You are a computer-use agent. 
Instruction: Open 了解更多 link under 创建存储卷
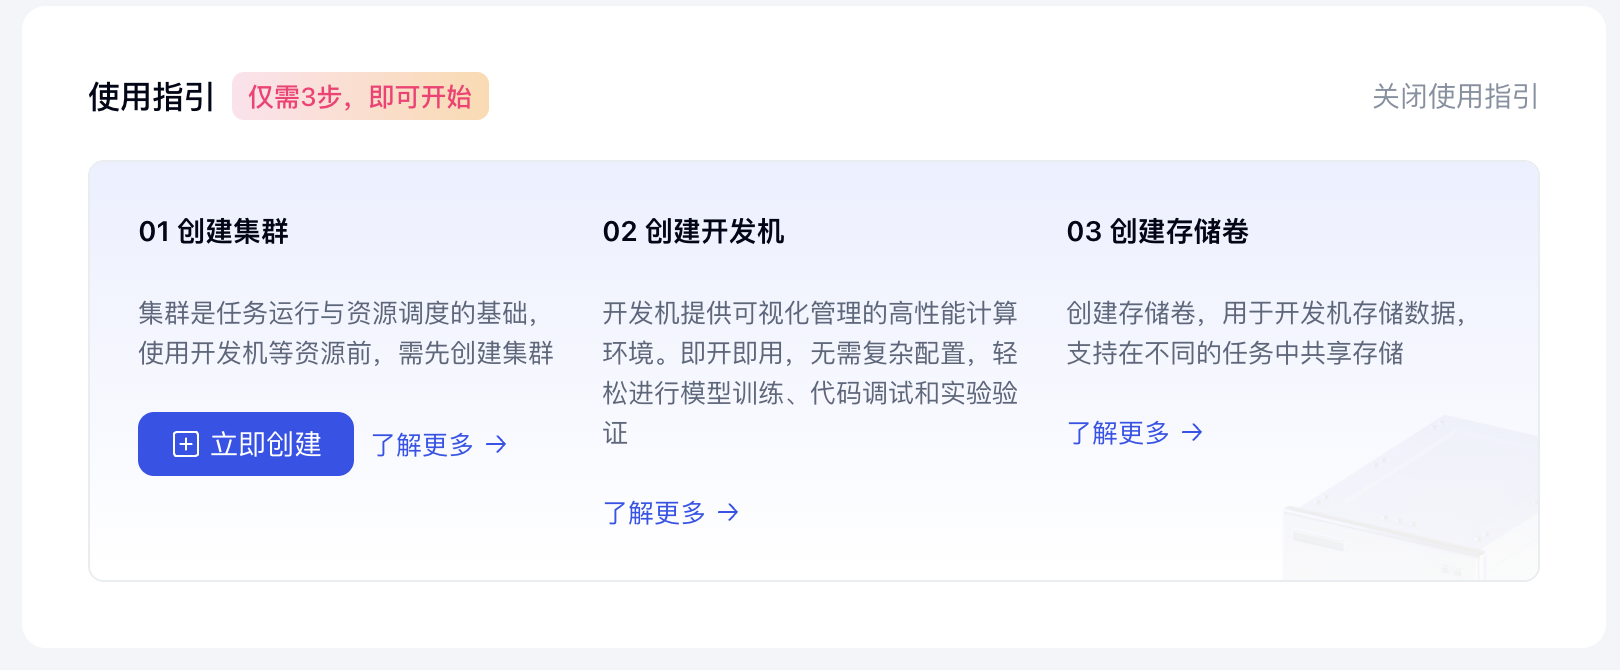pos(1118,432)
